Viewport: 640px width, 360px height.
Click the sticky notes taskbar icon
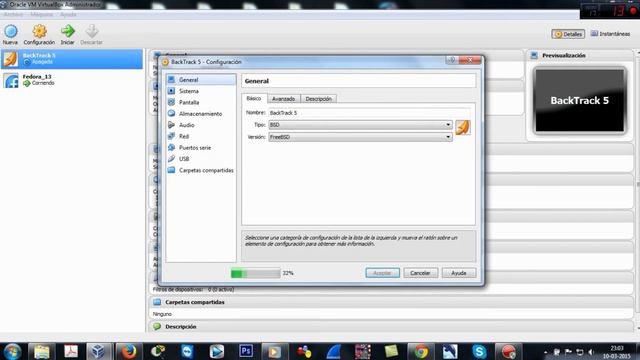pos(391,351)
